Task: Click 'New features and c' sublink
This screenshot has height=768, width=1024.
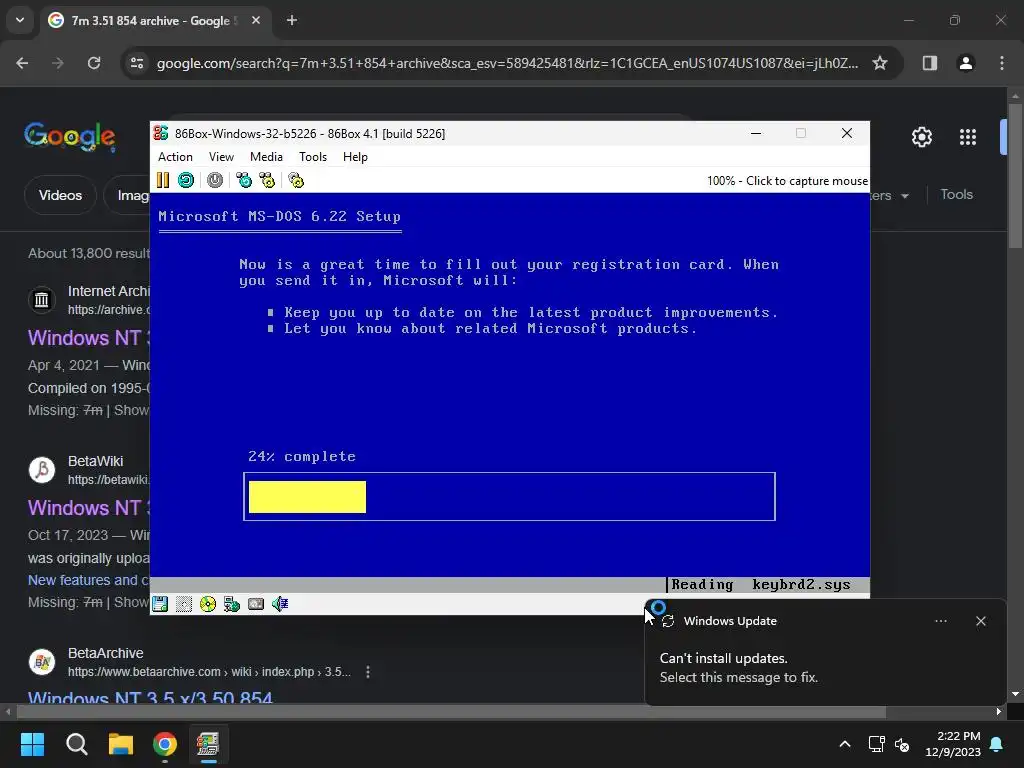Action: [89, 580]
